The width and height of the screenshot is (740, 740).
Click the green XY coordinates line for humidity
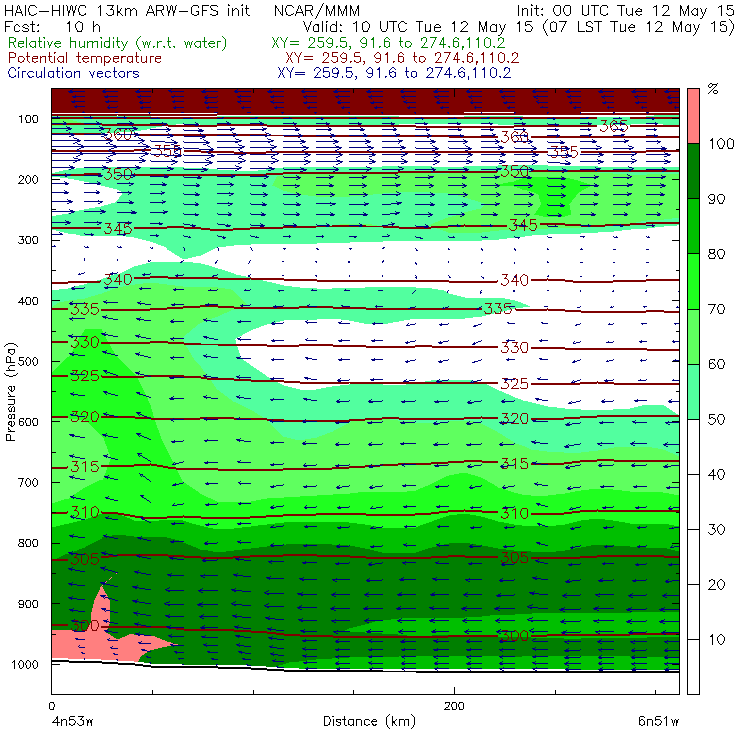click(x=388, y=43)
